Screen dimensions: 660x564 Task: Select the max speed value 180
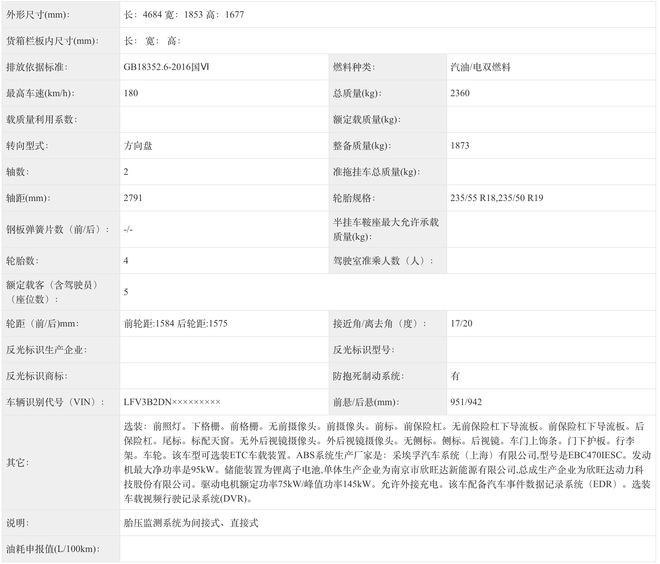coord(132,93)
